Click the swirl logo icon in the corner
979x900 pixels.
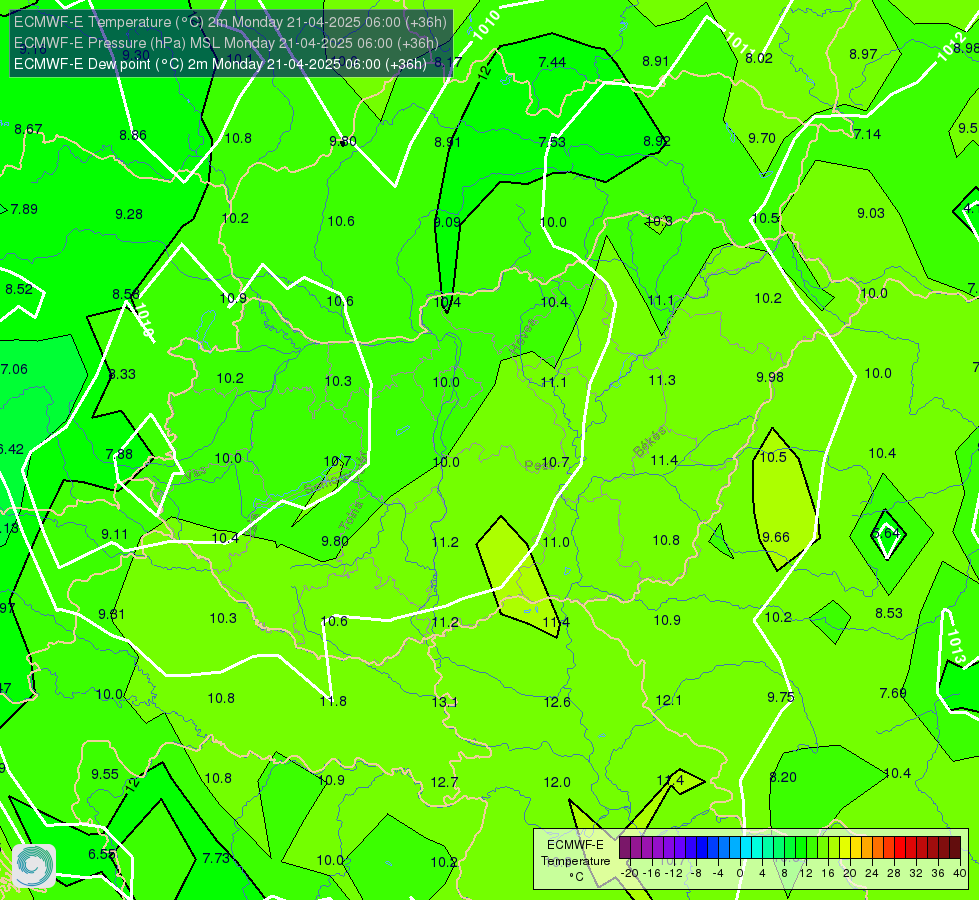pyautogui.click(x=34, y=866)
